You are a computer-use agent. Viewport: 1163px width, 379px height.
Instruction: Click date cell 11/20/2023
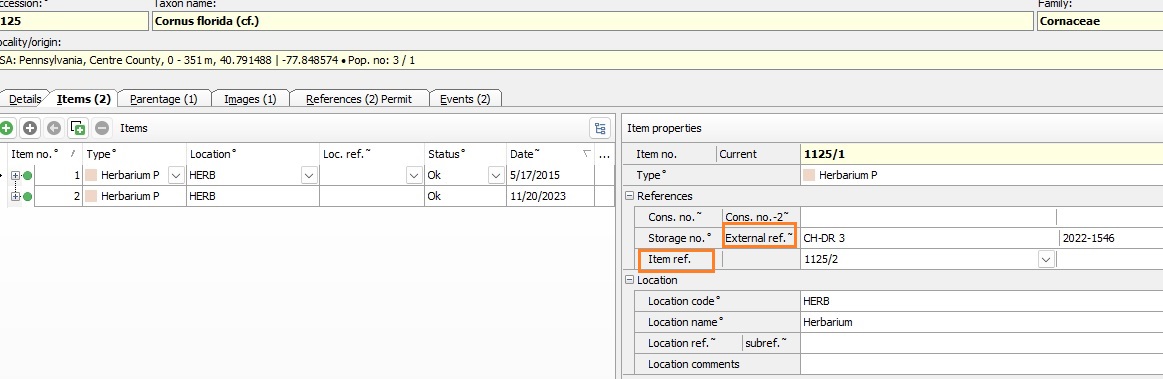coord(550,197)
